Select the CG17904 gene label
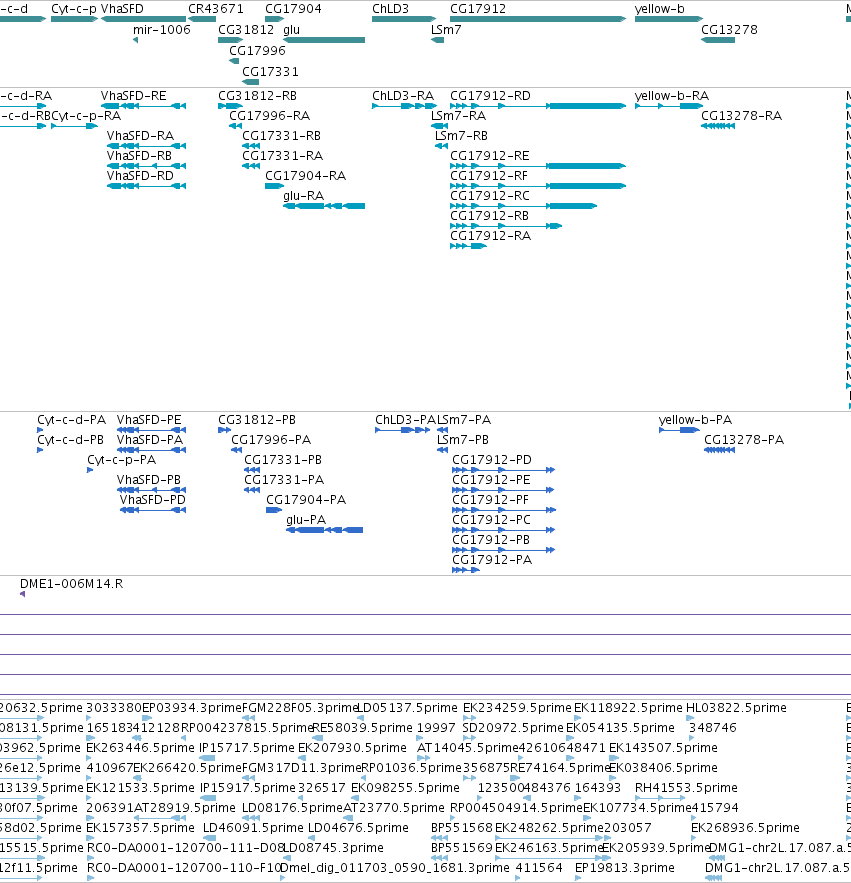This screenshot has height=883, width=851. pos(293,9)
